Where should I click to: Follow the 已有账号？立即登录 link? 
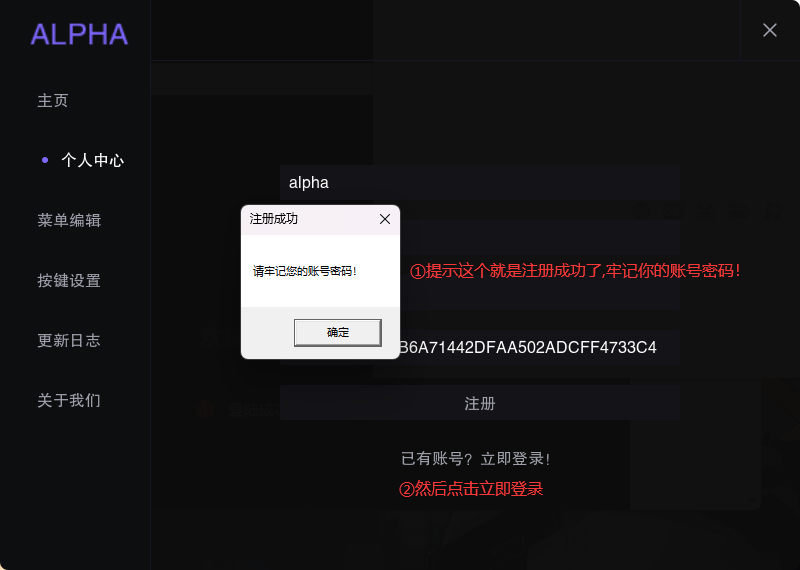click(x=476, y=459)
